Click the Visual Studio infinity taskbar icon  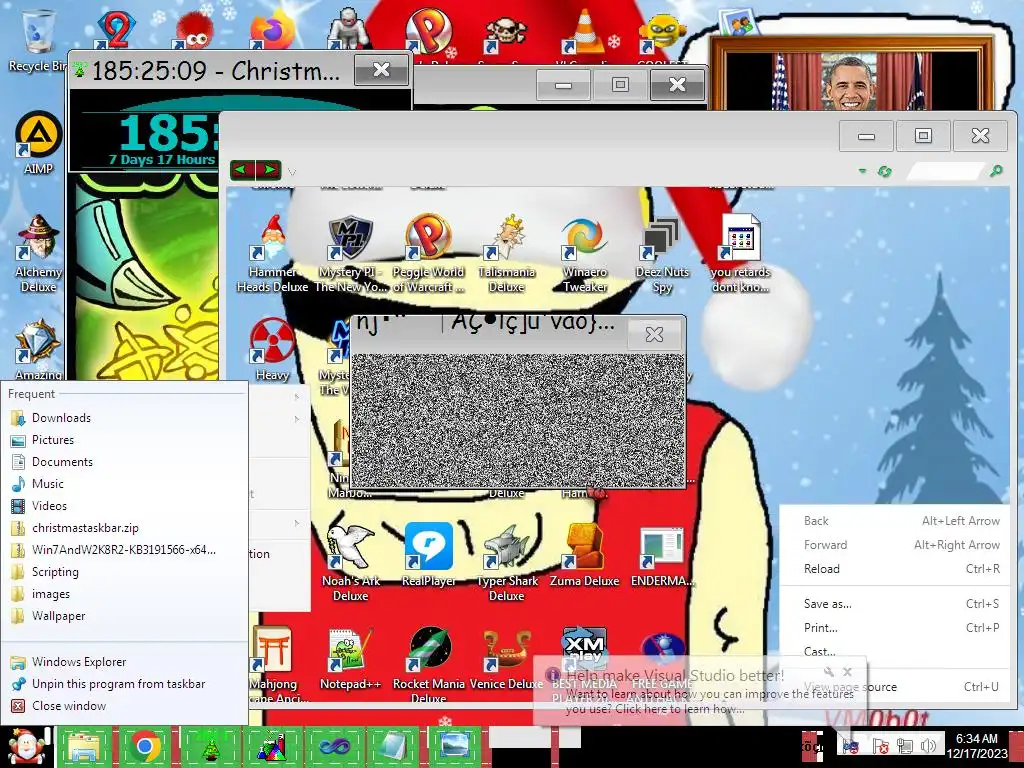(x=333, y=746)
